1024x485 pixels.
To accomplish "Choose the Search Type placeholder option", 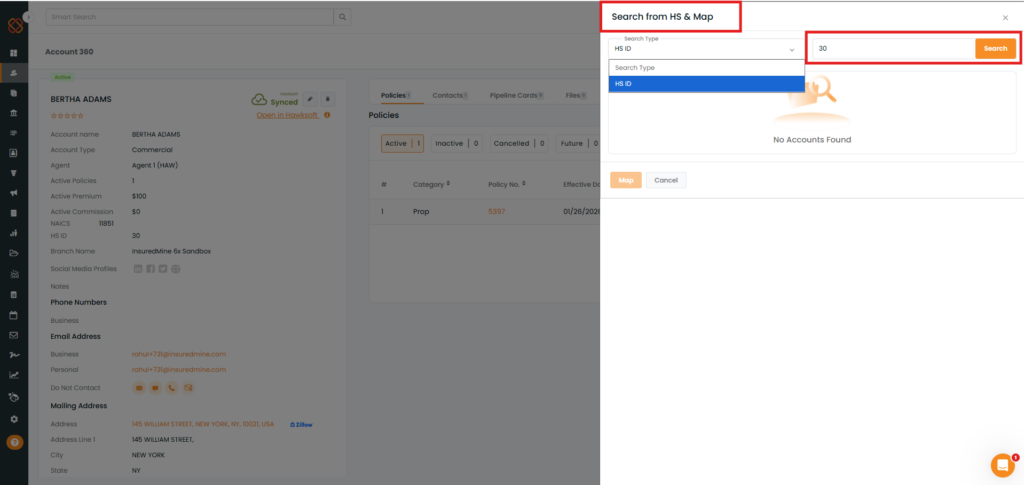I will [705, 68].
